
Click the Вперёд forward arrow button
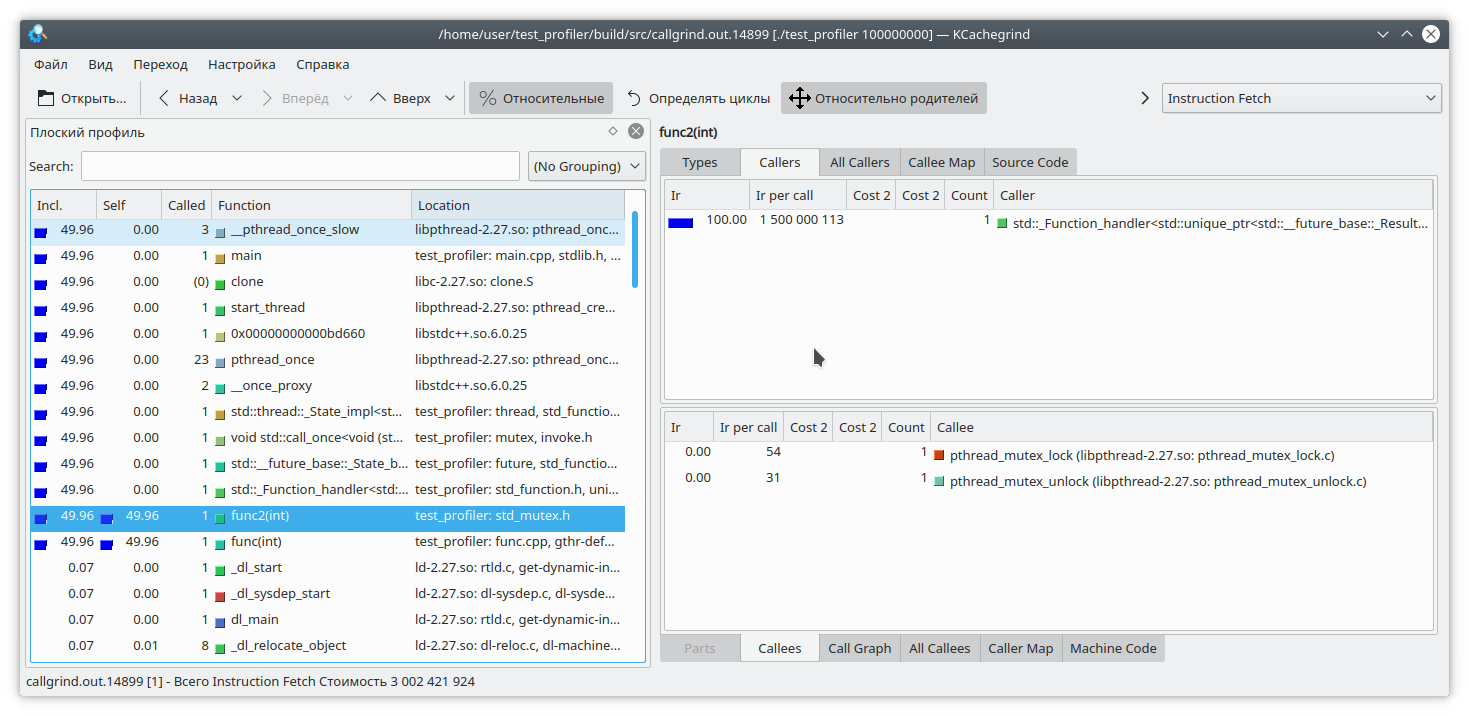click(294, 98)
